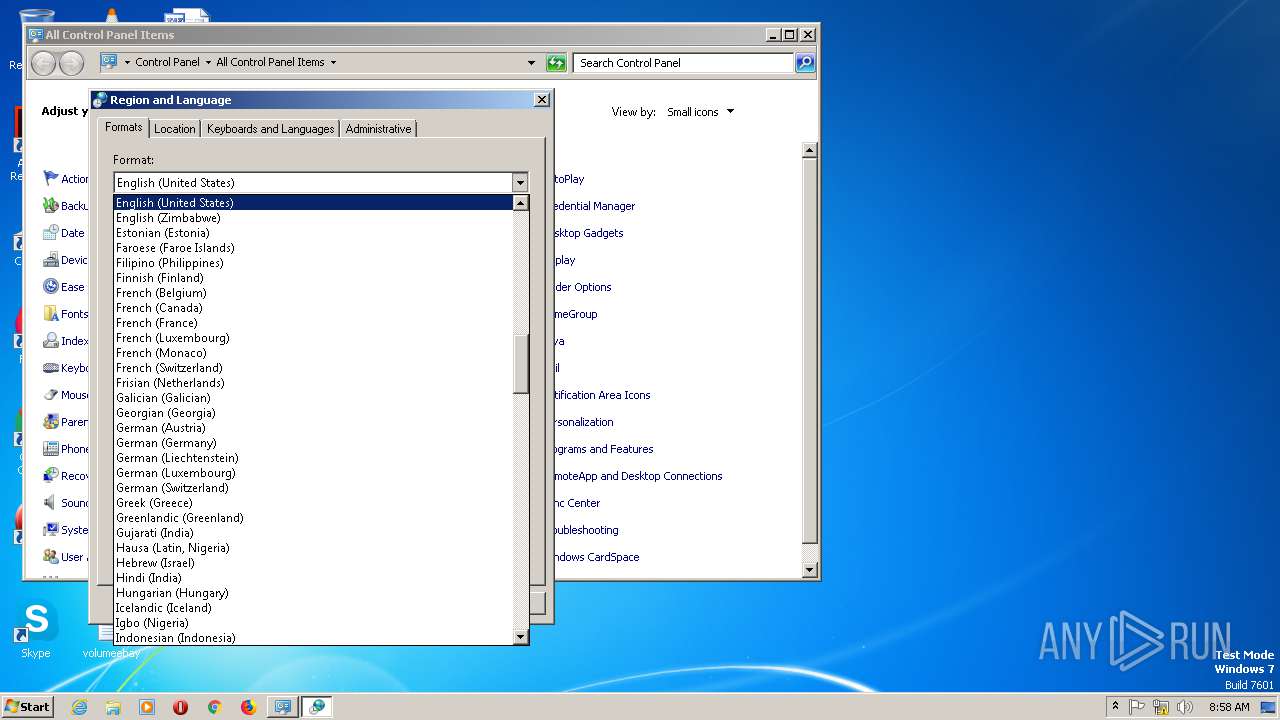1280x720 pixels.
Task: Select Region and Language taskbar button
Action: (317, 707)
